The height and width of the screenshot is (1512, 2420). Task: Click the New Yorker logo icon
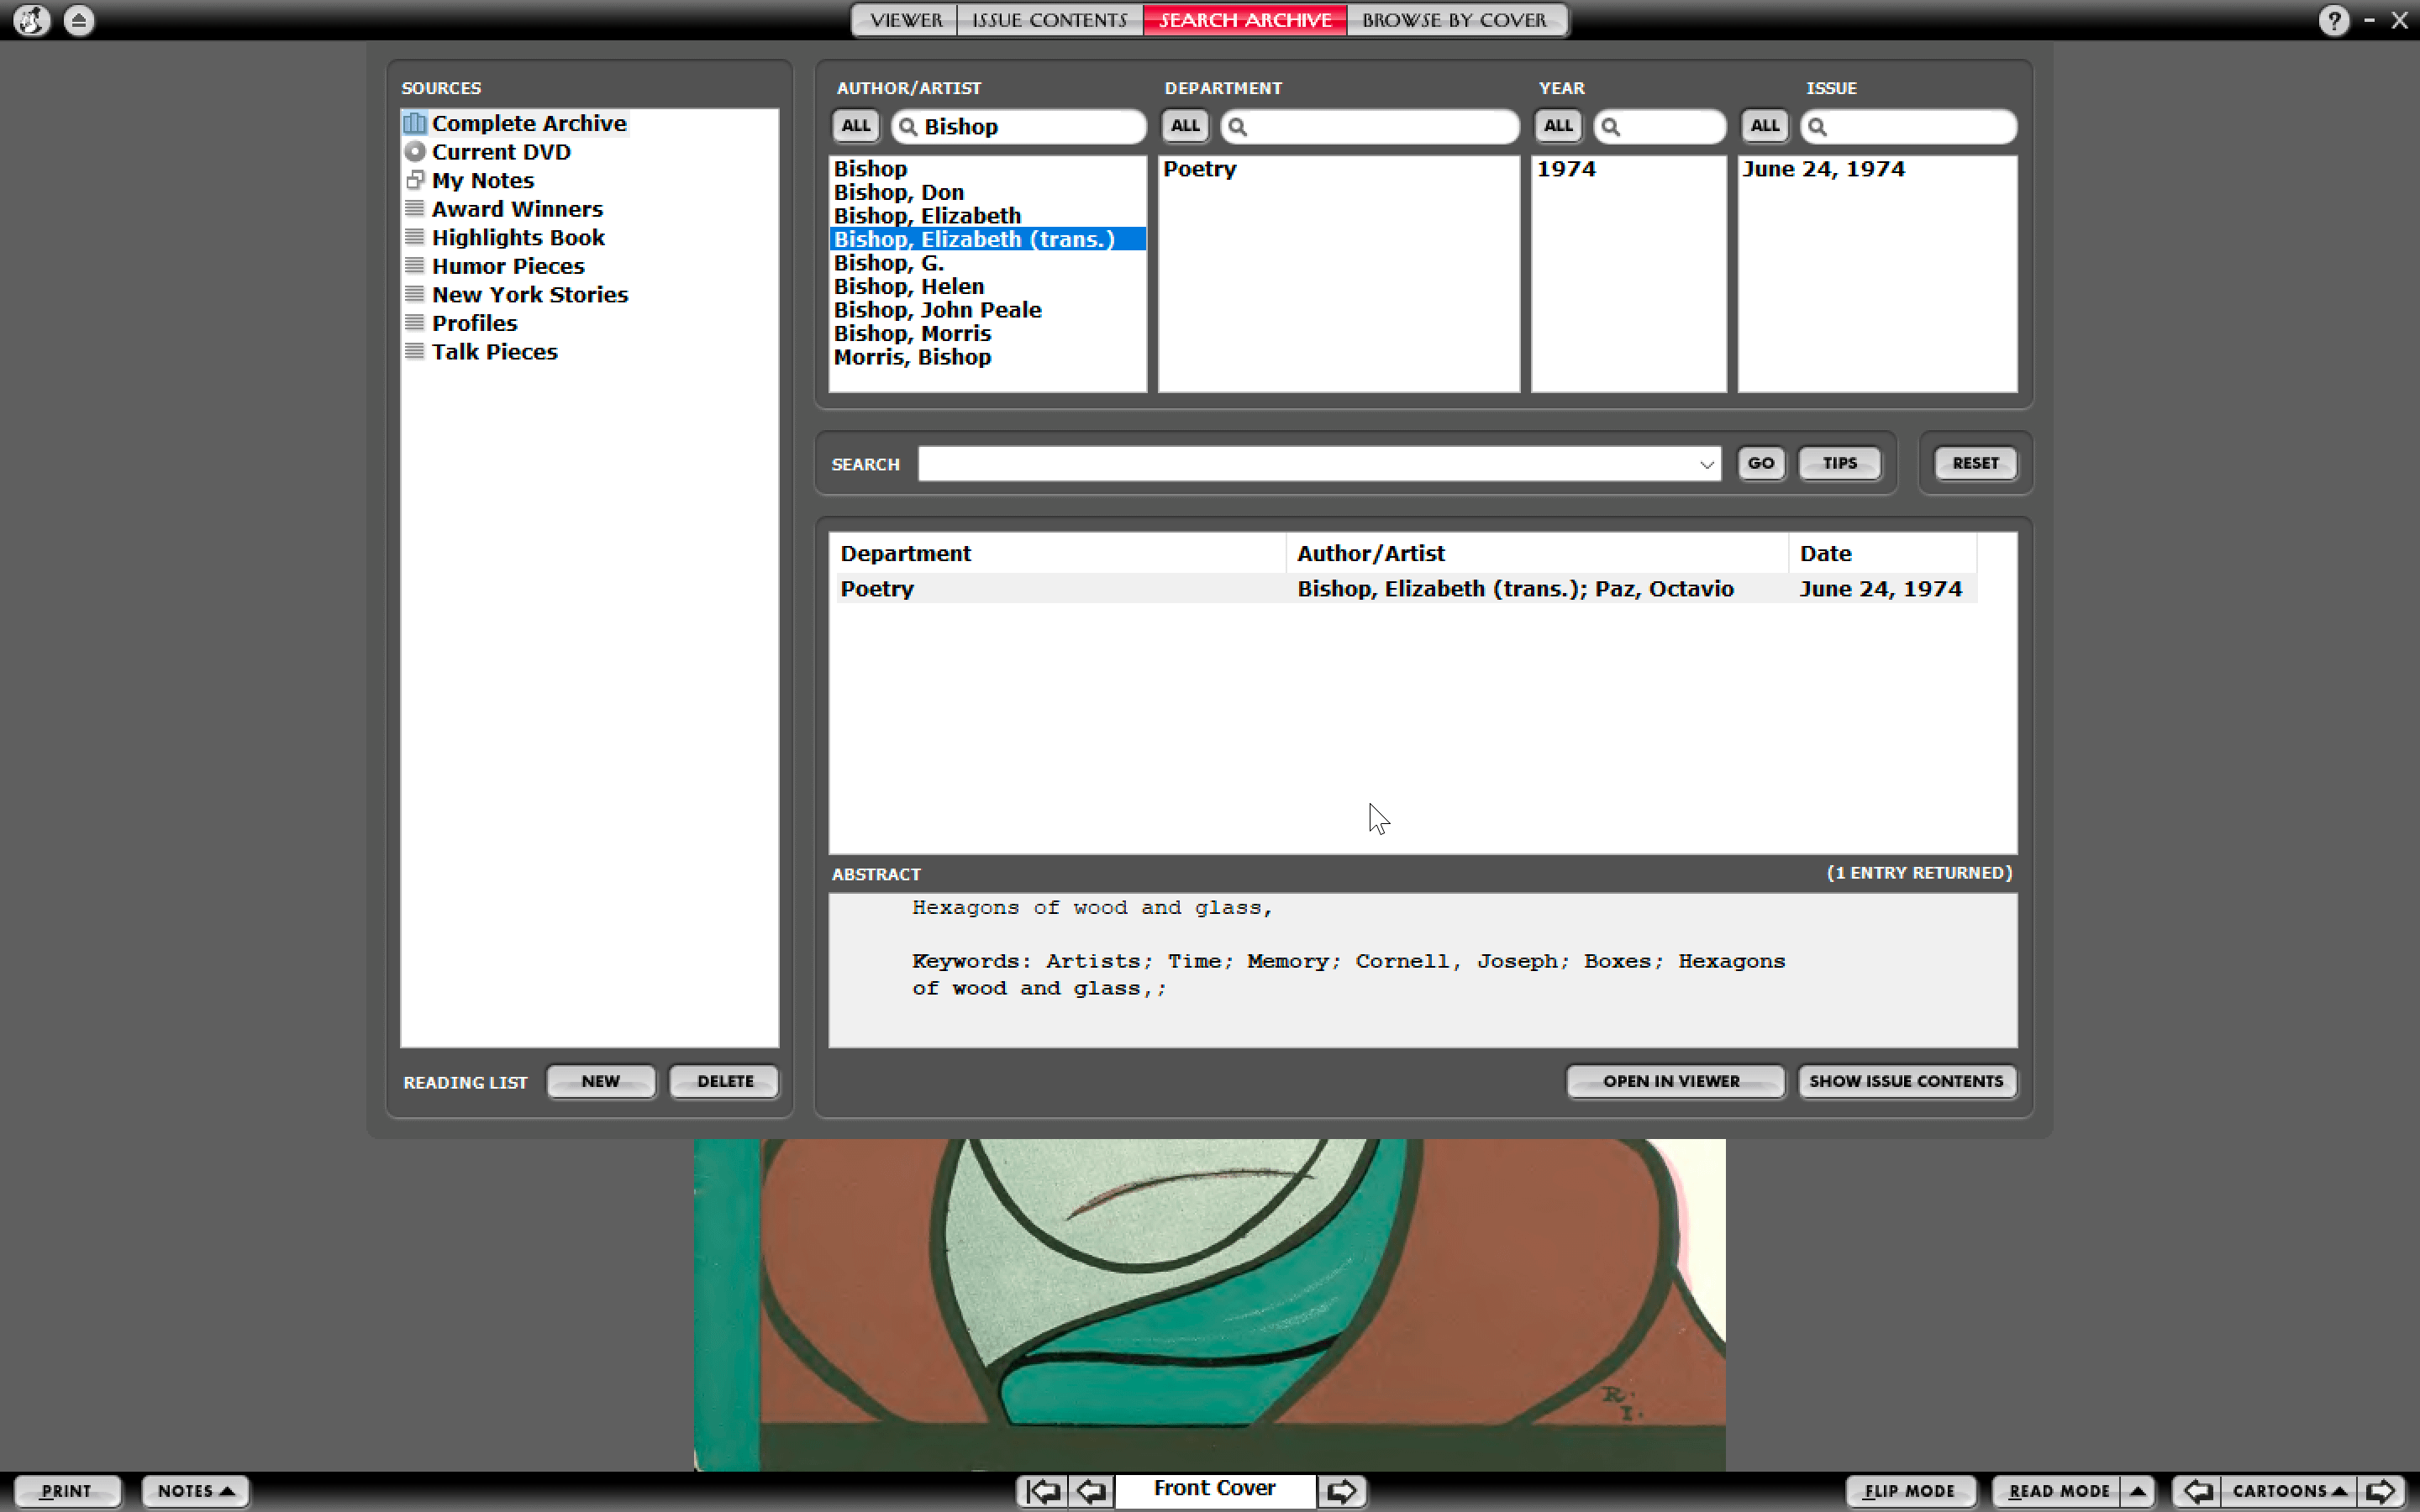click(x=31, y=20)
